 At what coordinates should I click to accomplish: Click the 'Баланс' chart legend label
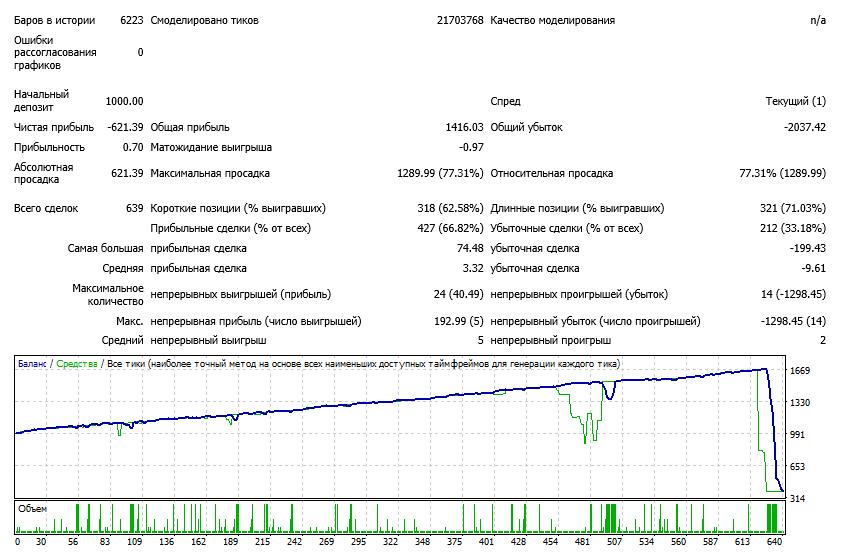pos(32,364)
